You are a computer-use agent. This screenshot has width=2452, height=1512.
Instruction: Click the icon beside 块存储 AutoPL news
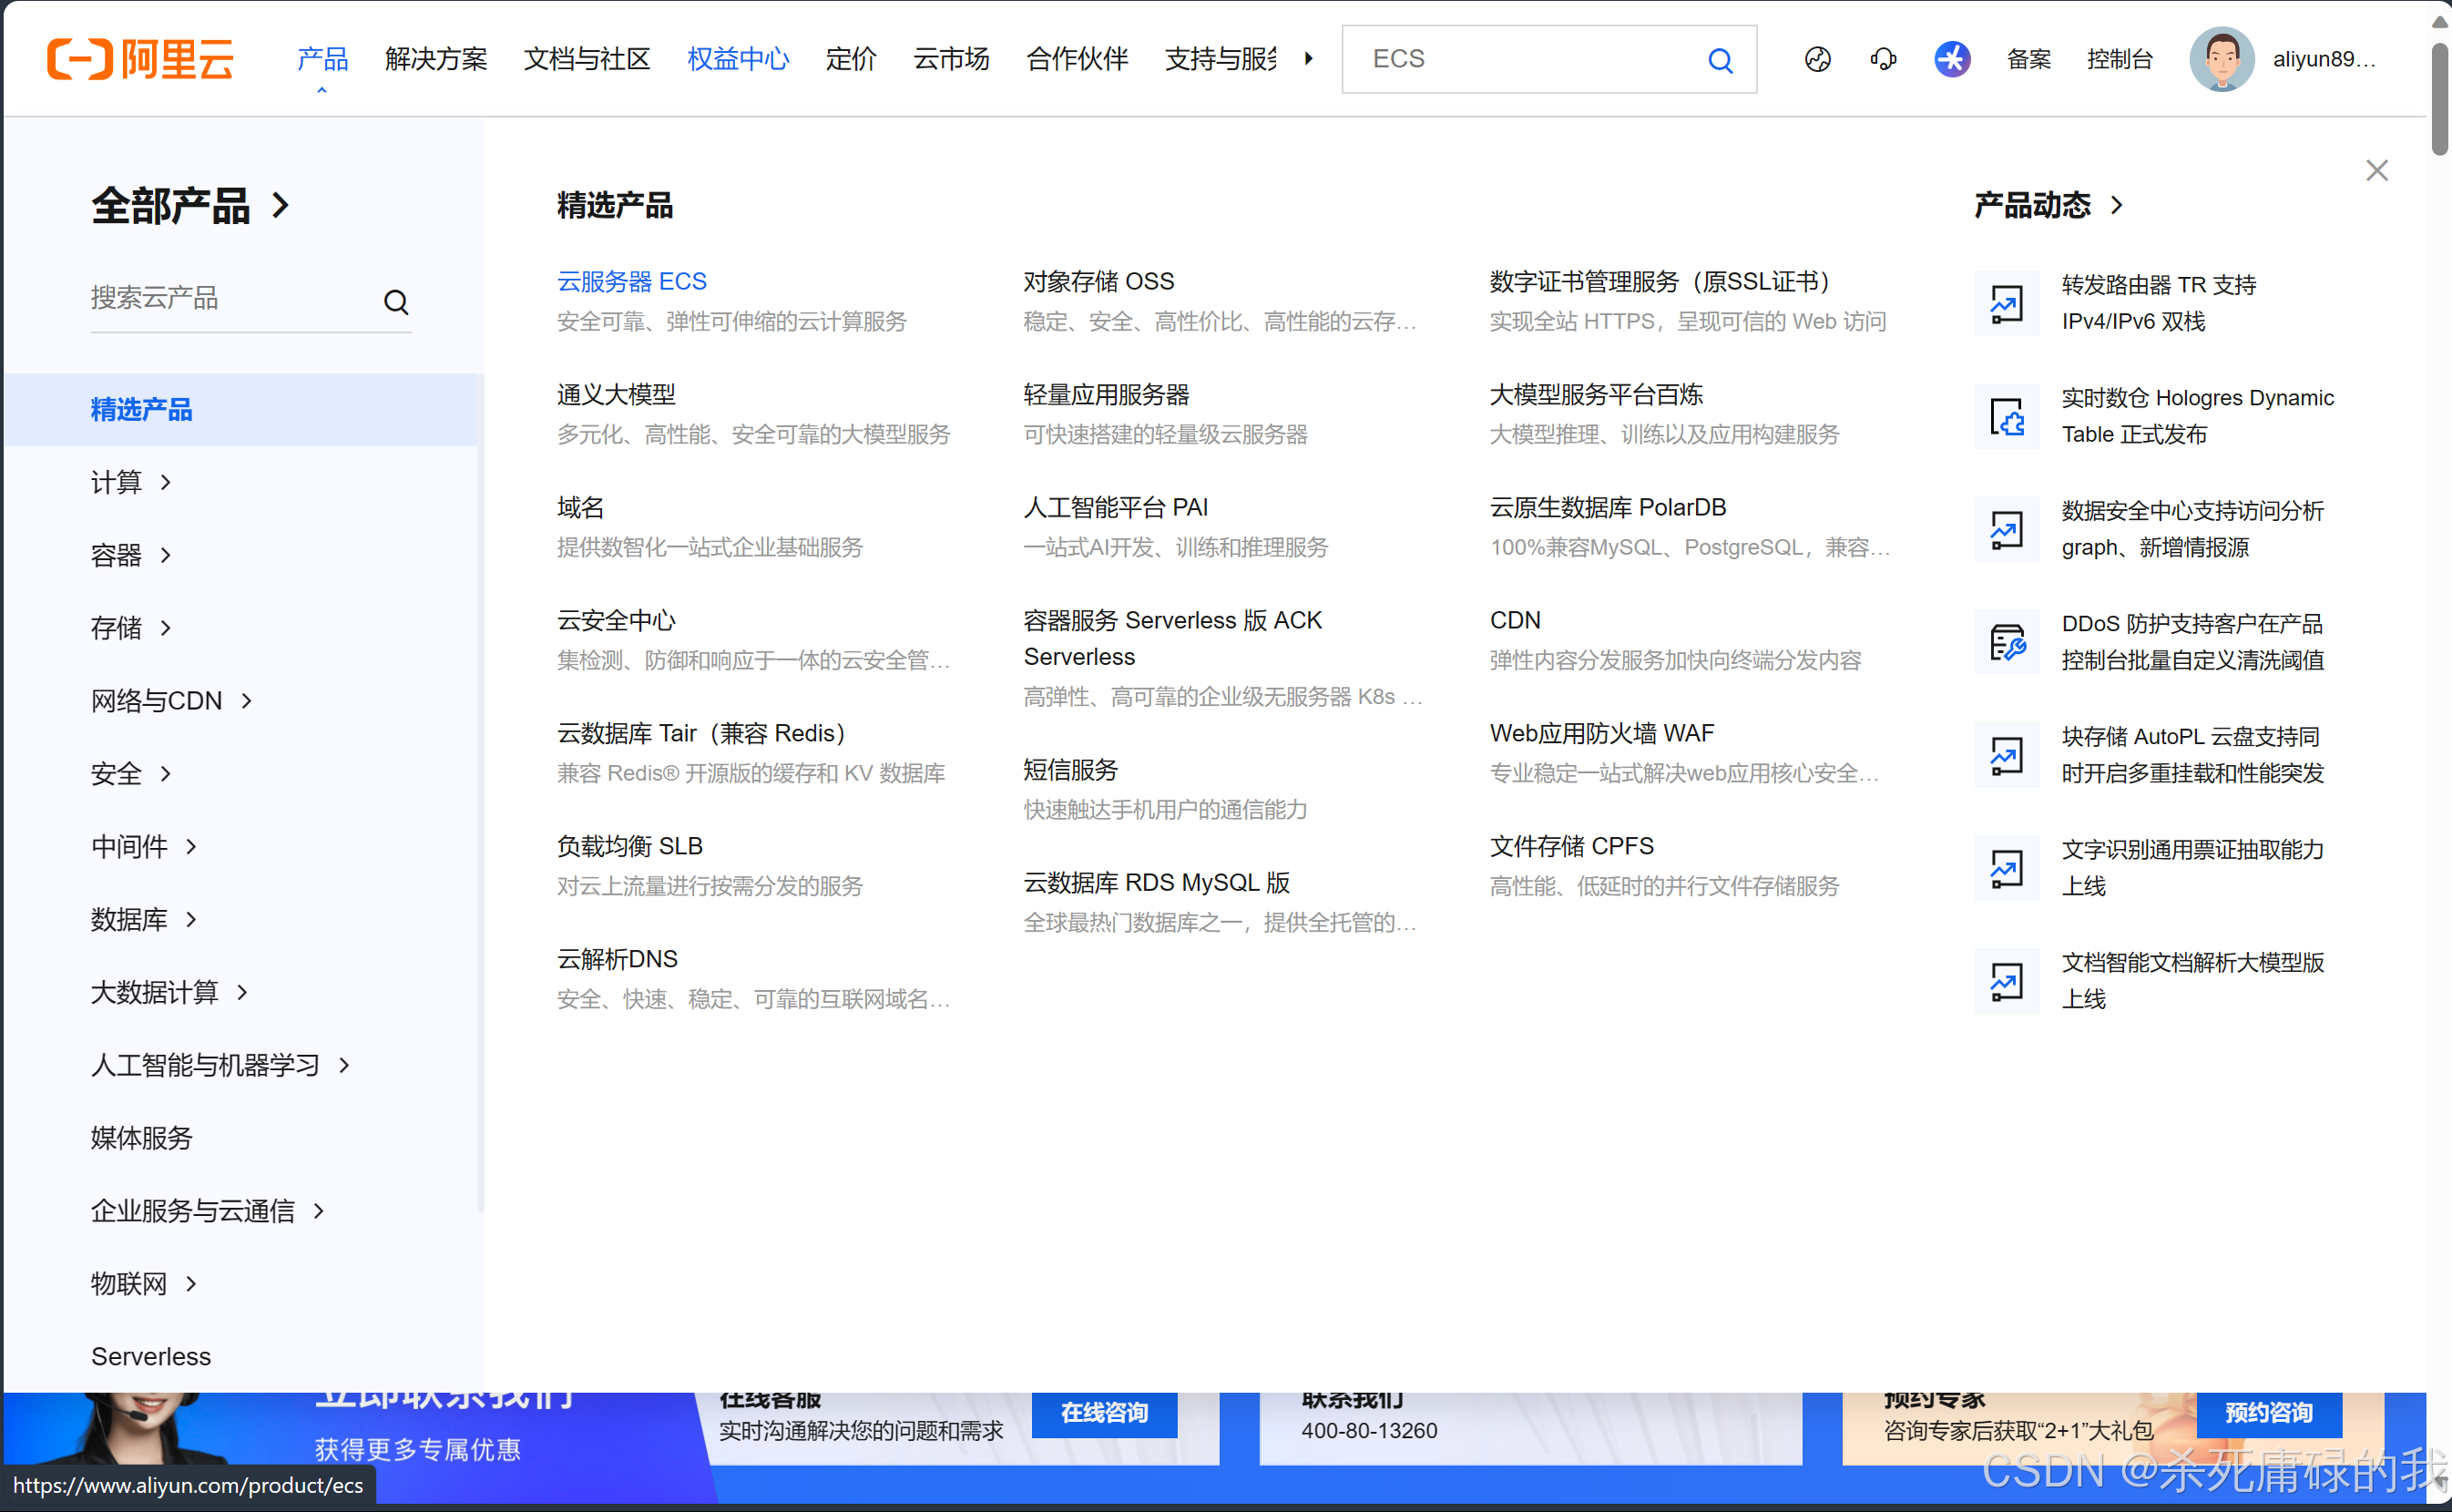2005,755
